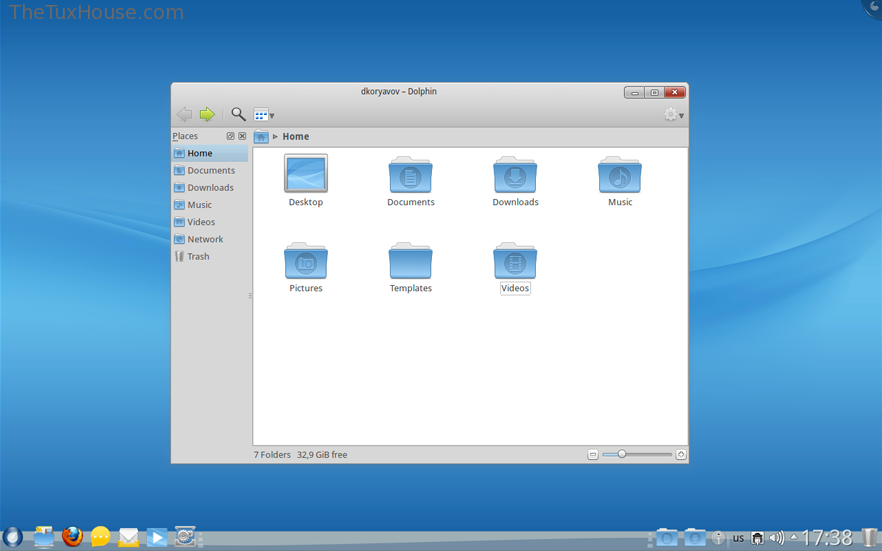
Task: Open Network from the Places sidebar
Action: point(205,240)
